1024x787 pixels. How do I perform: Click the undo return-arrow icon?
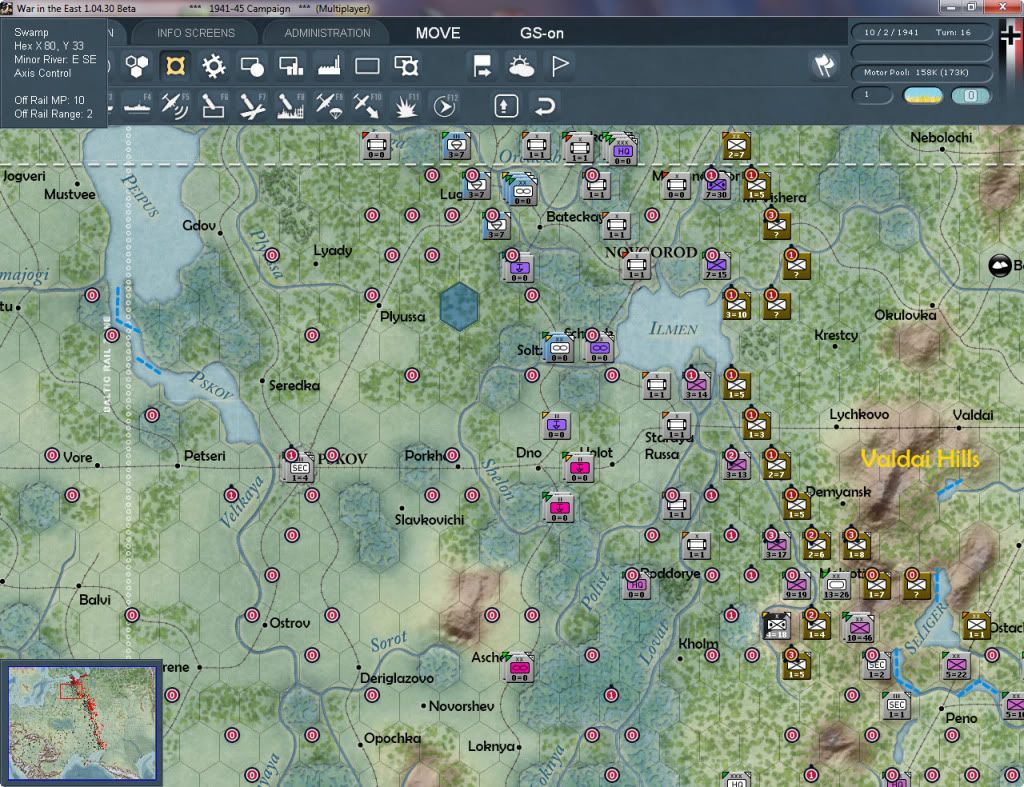[x=545, y=106]
